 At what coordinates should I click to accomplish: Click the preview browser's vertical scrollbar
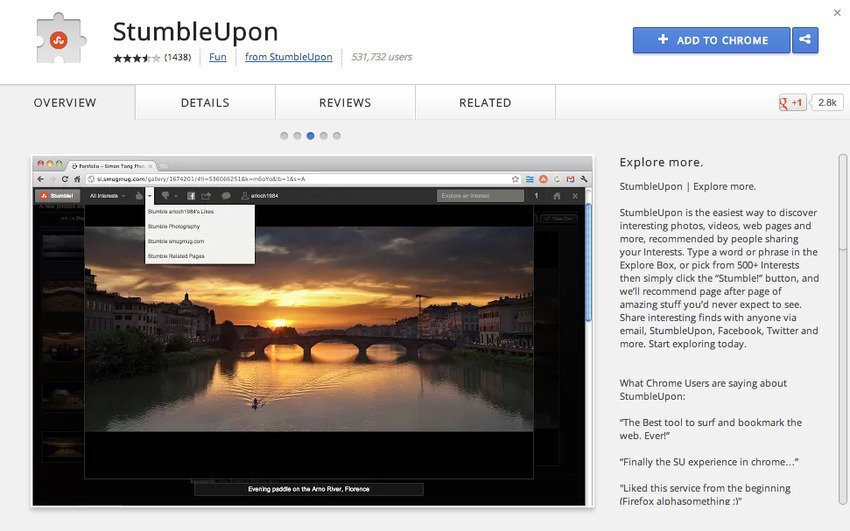pyautogui.click(x=588, y=263)
